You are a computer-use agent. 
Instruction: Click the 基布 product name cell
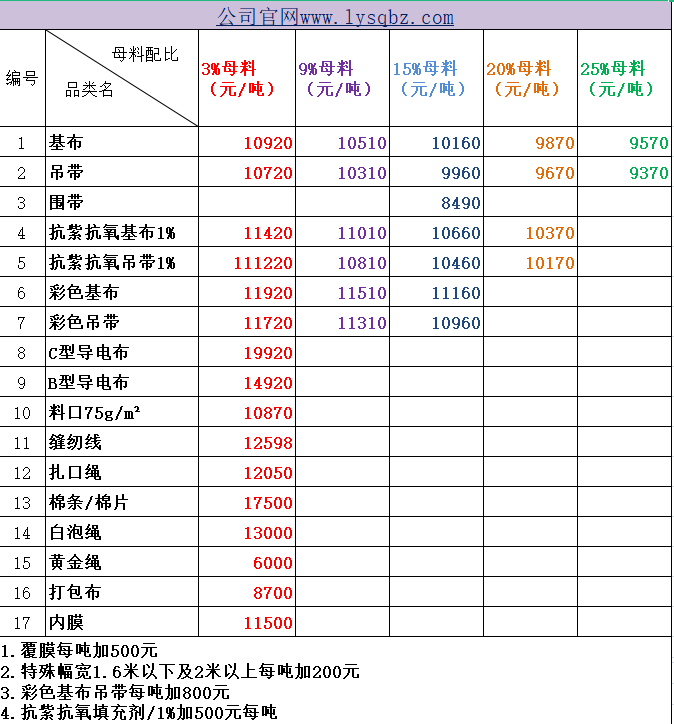[x=122, y=142]
